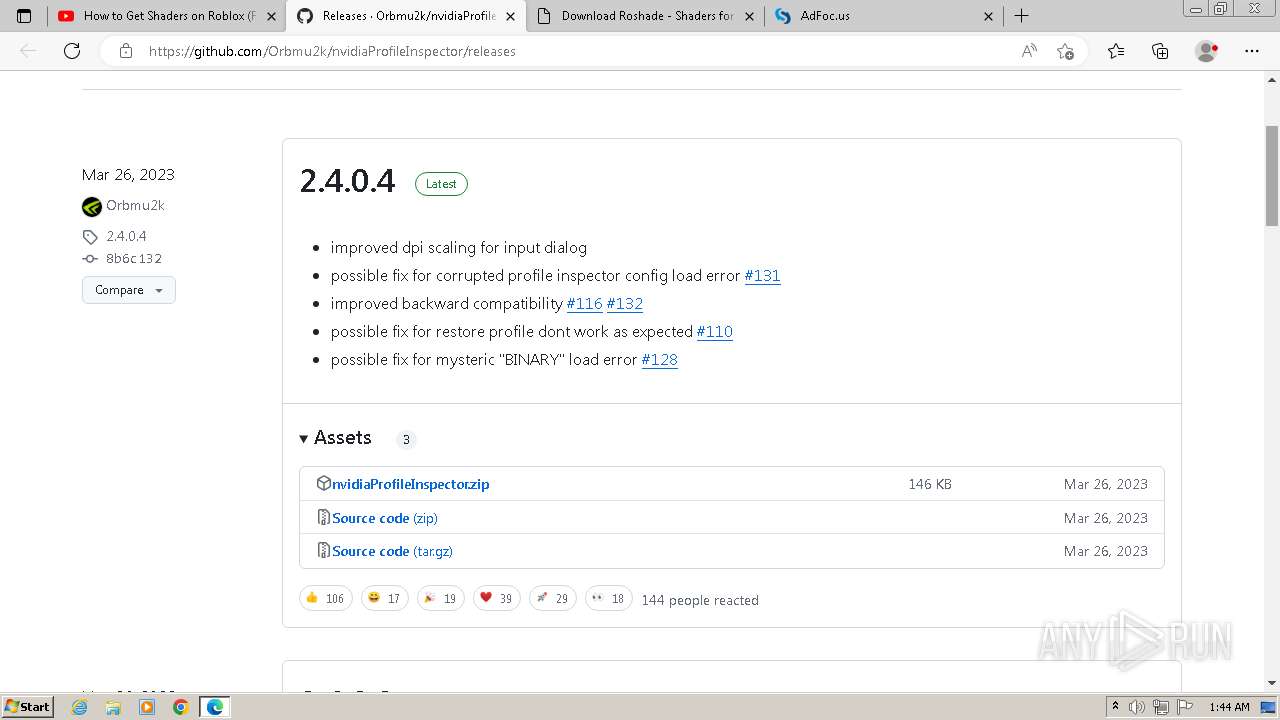
Task: Open the Favorites list icon
Action: tap(1116, 51)
